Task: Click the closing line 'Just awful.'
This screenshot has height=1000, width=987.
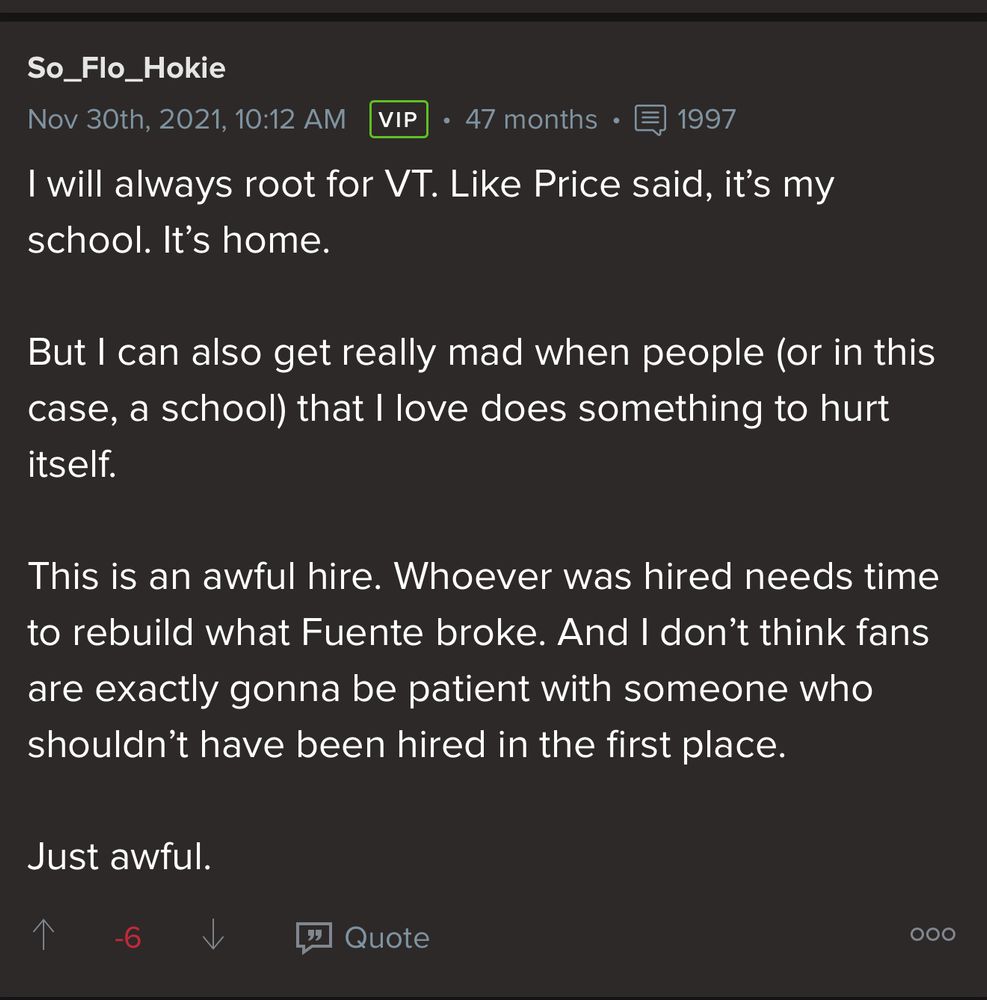Action: click(119, 856)
